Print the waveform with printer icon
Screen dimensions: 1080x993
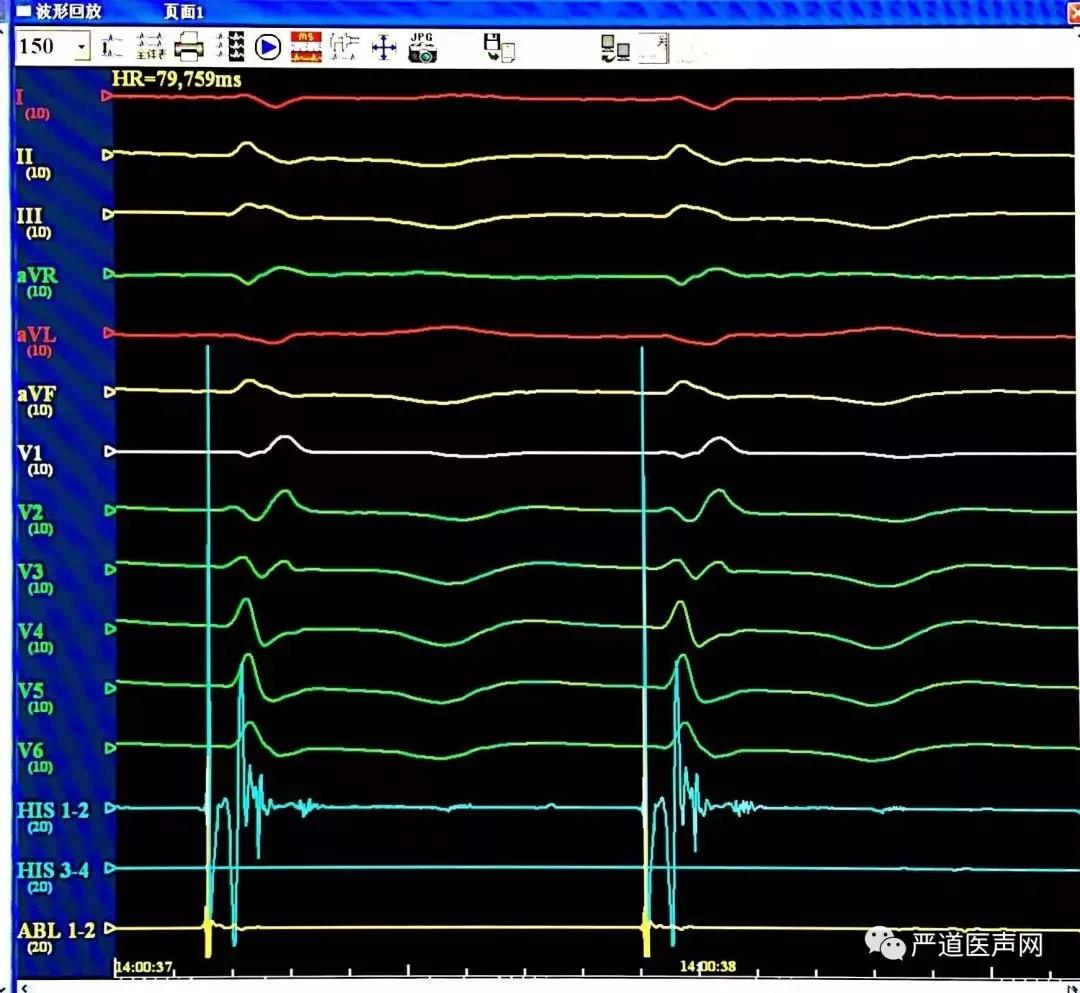click(x=189, y=47)
